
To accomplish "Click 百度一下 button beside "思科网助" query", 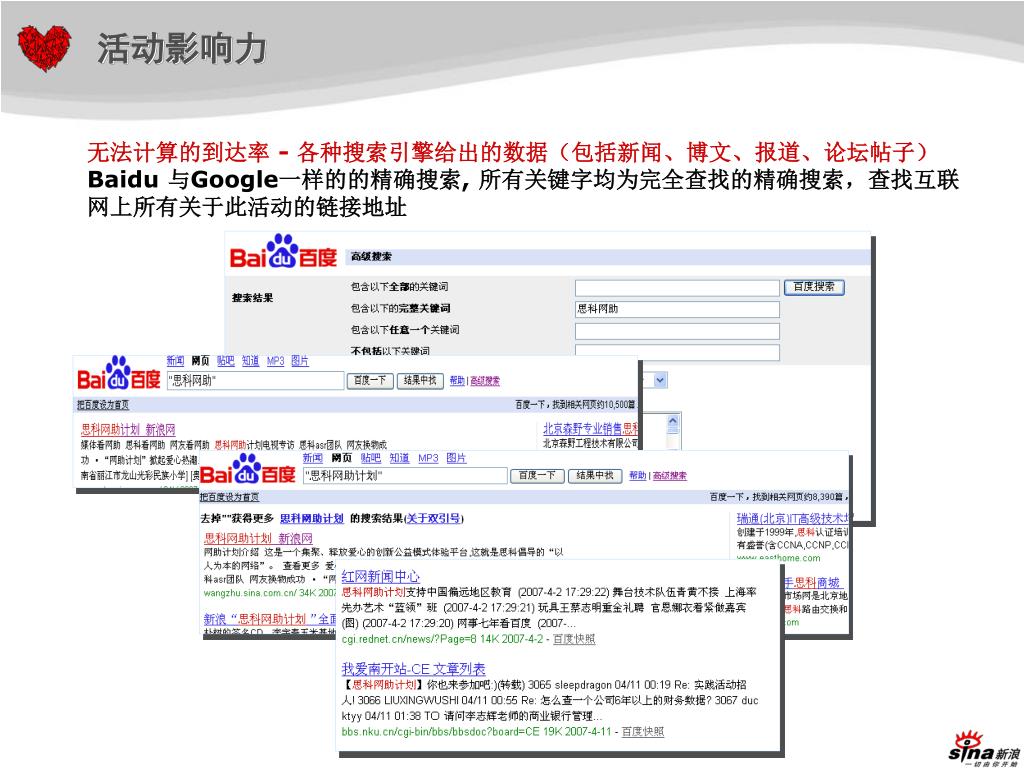I will (x=370, y=381).
